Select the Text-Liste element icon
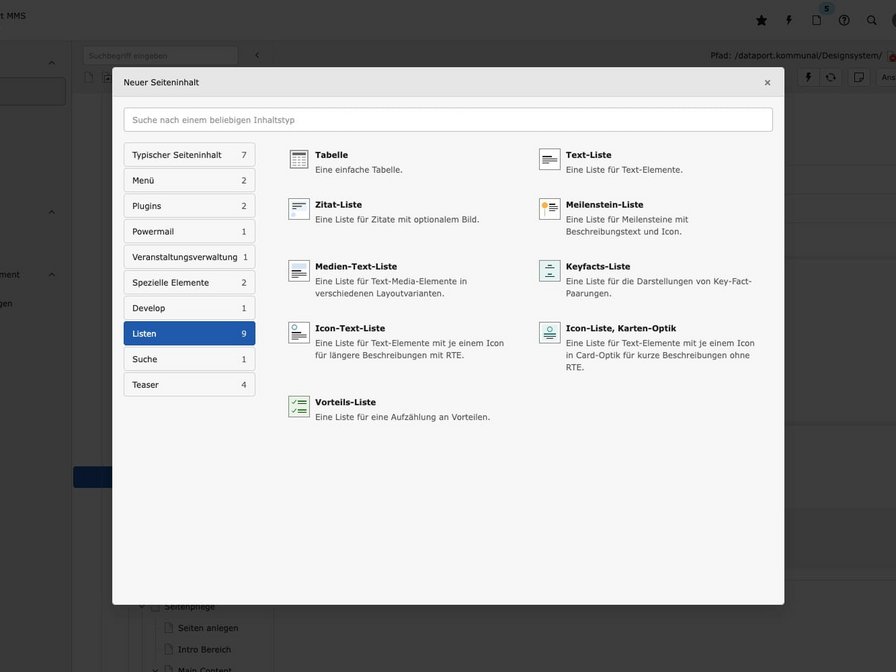This screenshot has width=896, height=672. 550,159
